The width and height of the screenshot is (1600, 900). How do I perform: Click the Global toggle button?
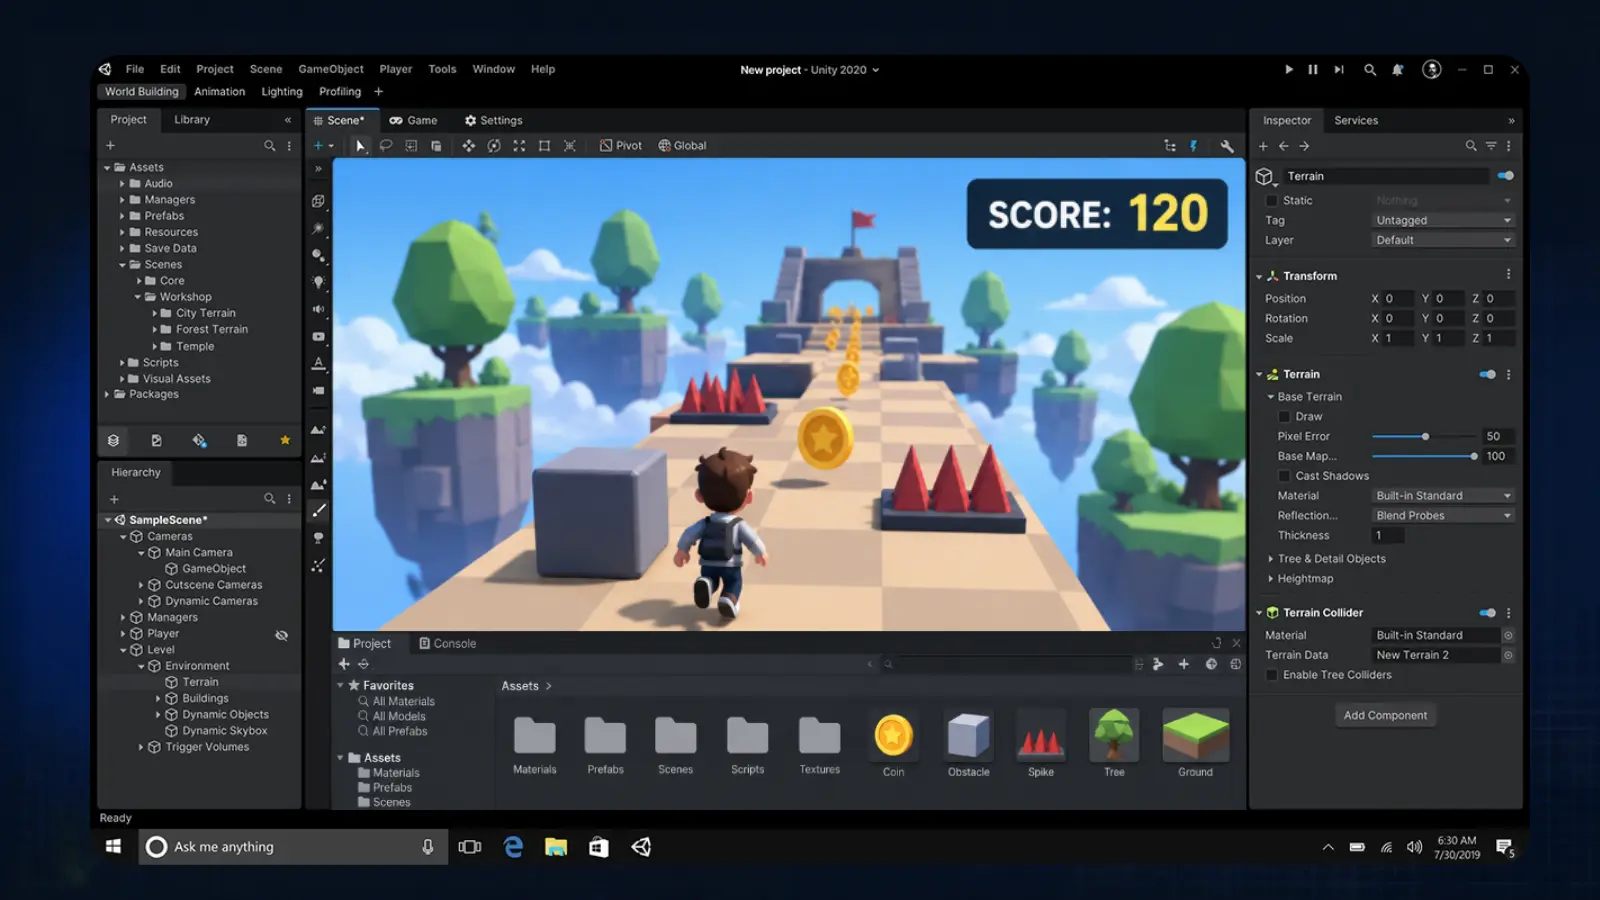(x=682, y=146)
